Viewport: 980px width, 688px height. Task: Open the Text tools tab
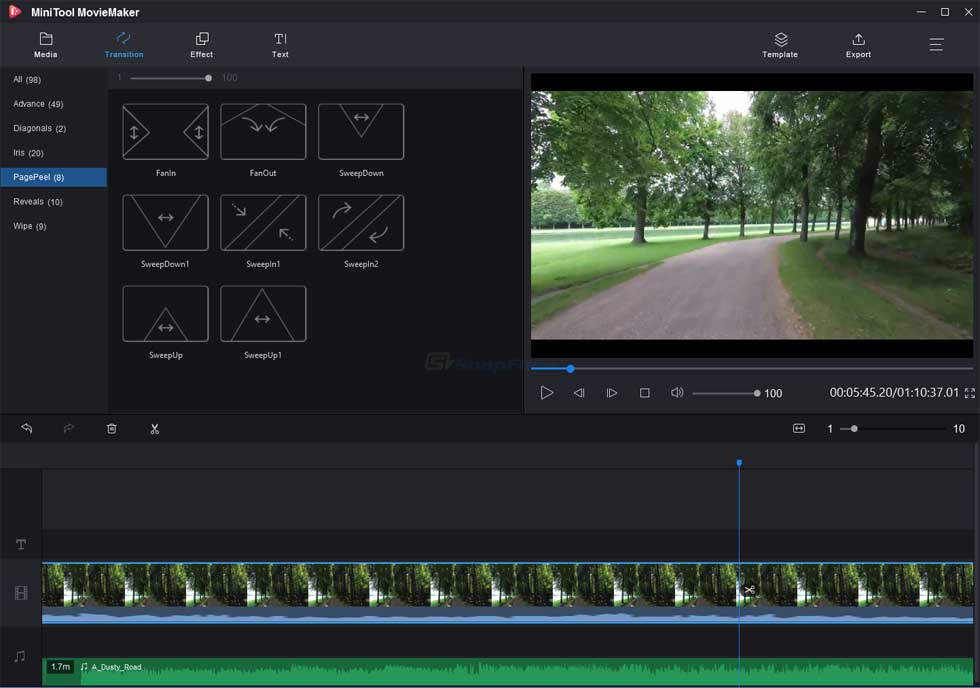280,45
